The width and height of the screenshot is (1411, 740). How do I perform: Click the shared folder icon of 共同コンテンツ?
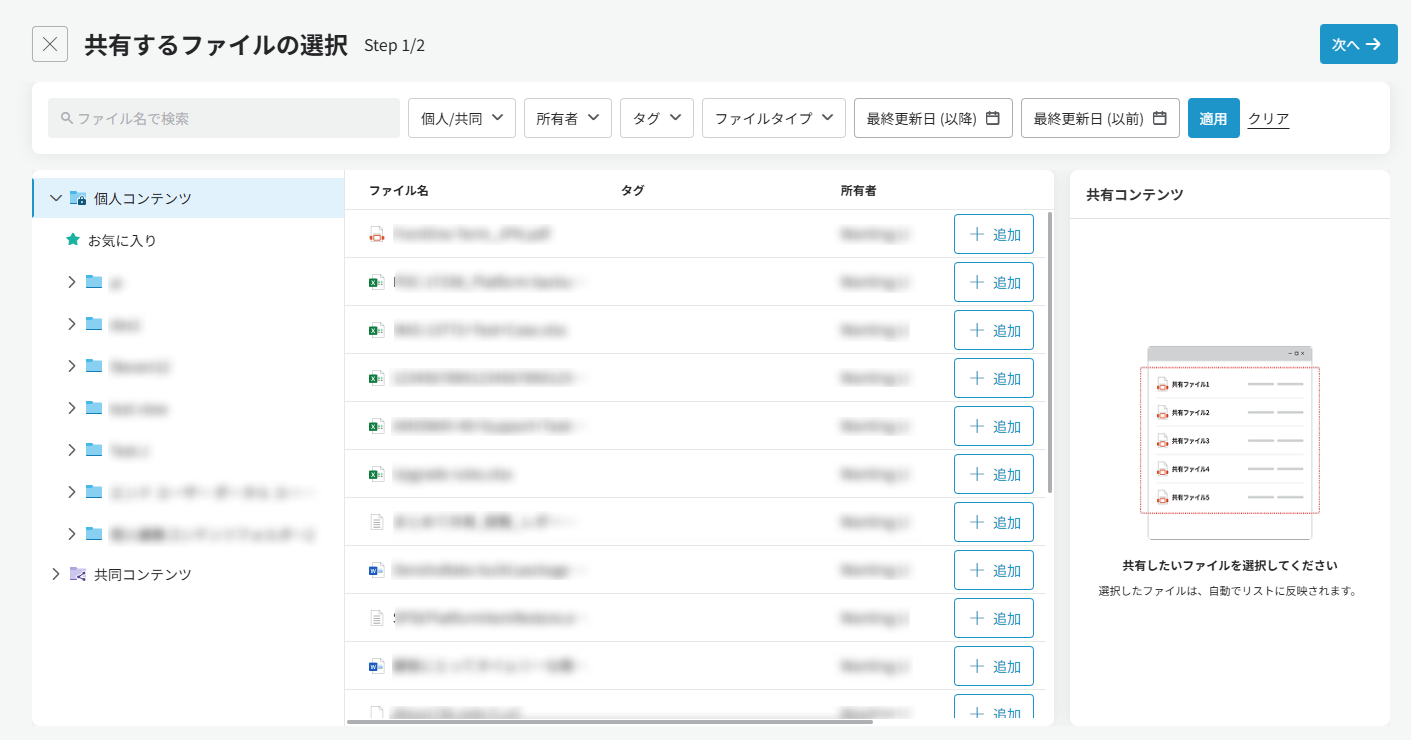78,574
